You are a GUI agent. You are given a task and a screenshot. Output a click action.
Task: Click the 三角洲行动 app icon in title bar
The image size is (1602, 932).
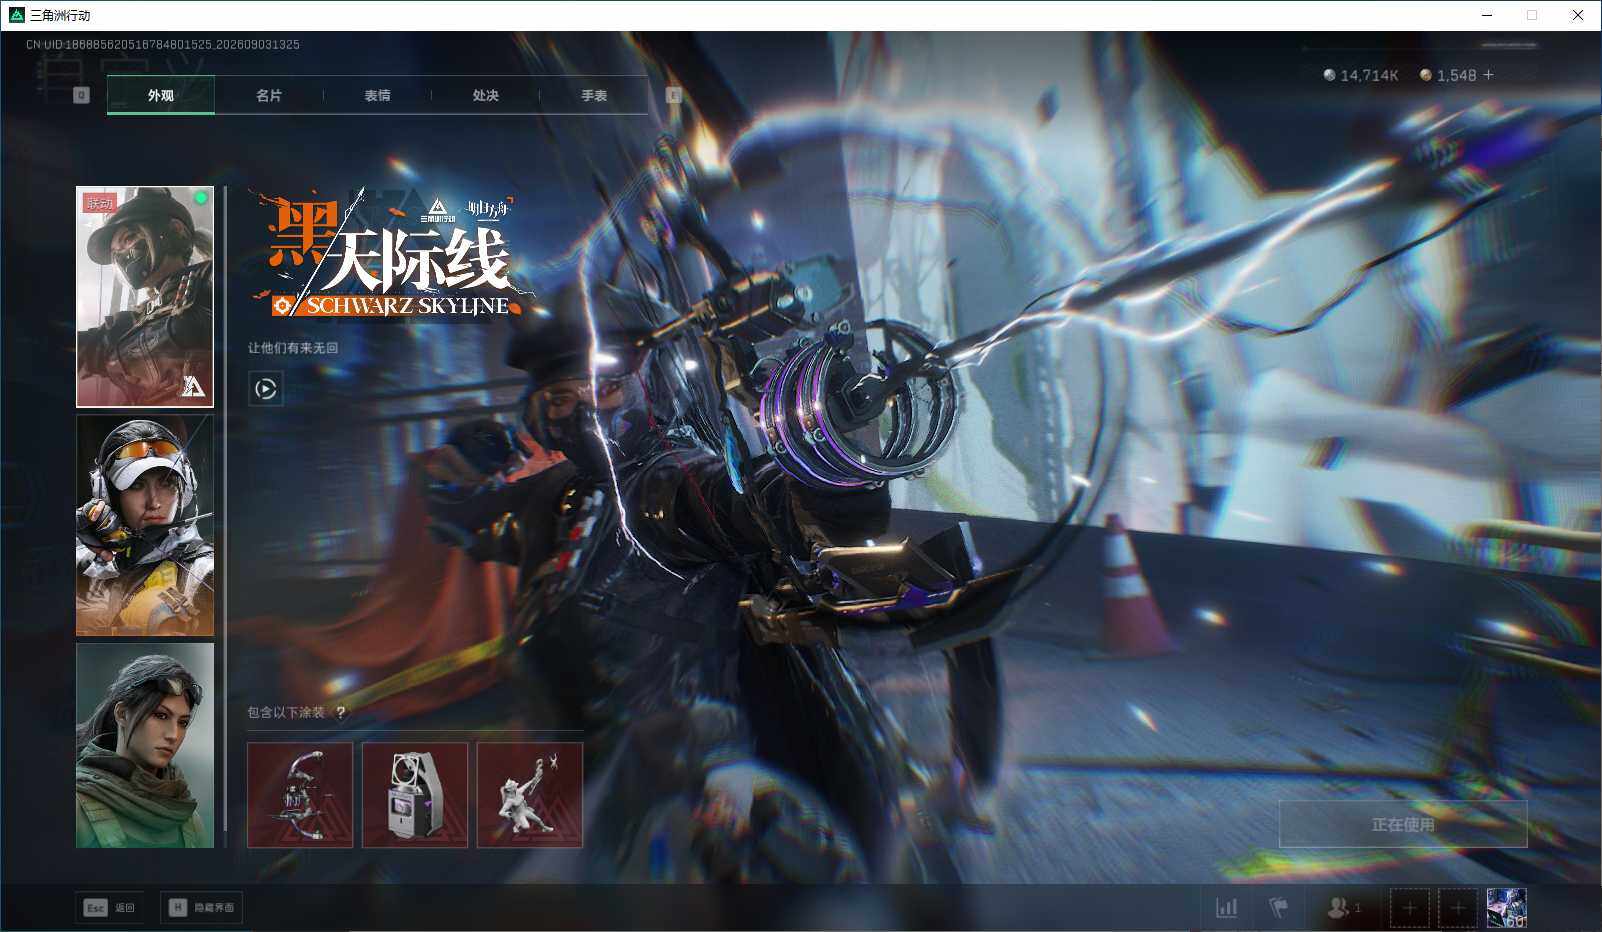pos(16,15)
